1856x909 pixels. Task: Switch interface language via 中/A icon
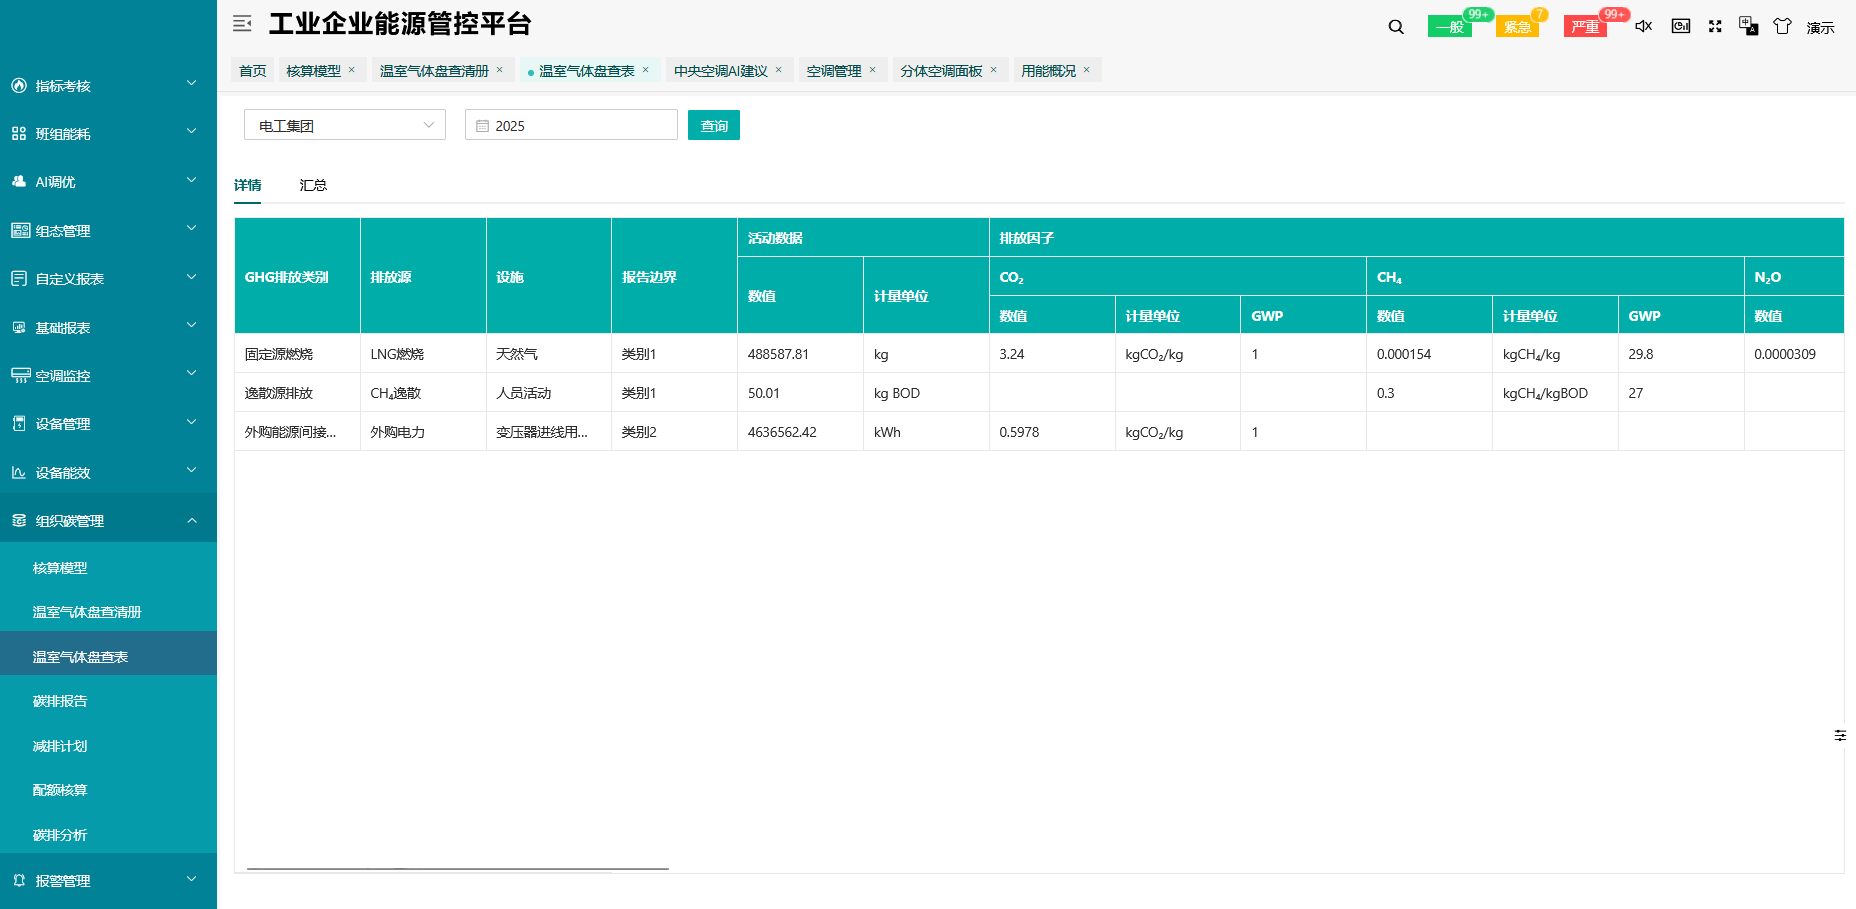1749,27
